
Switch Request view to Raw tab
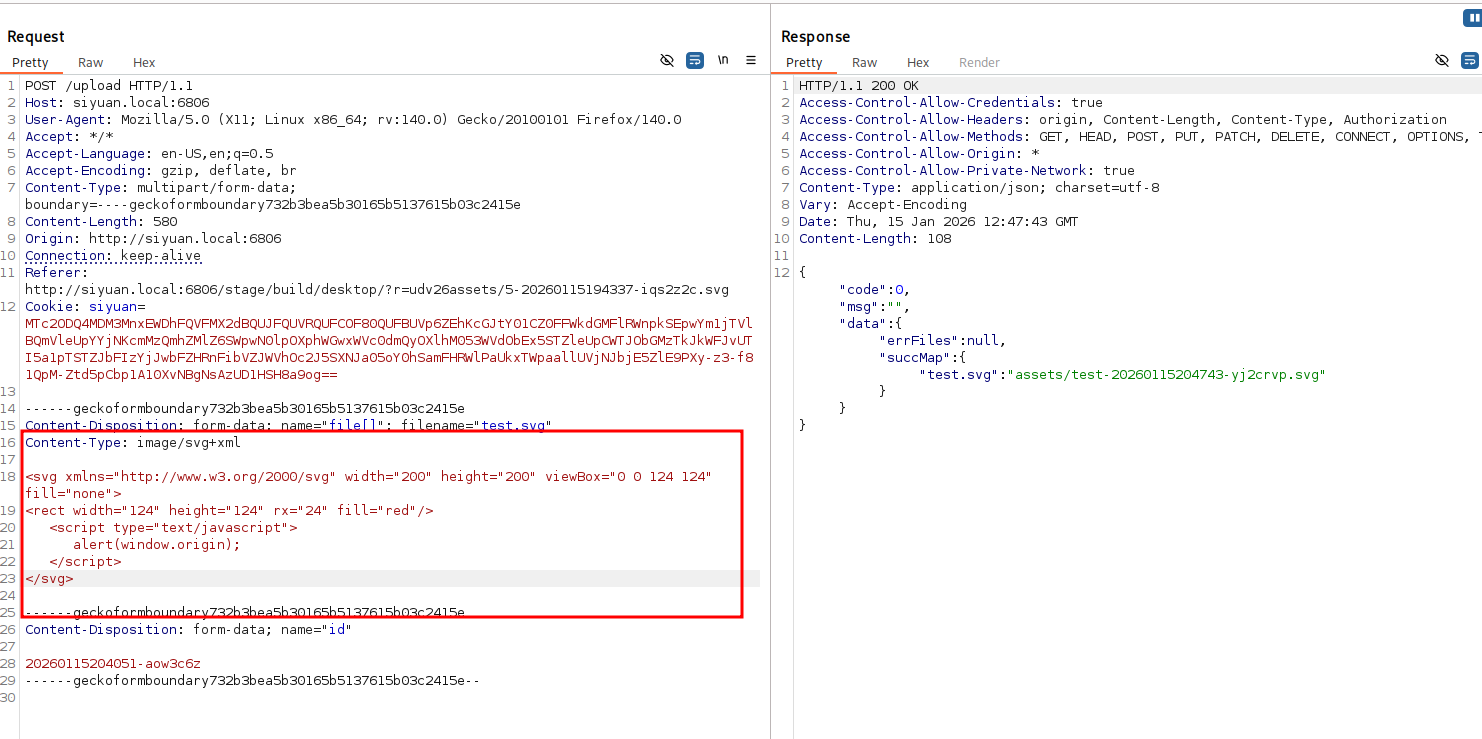click(90, 62)
